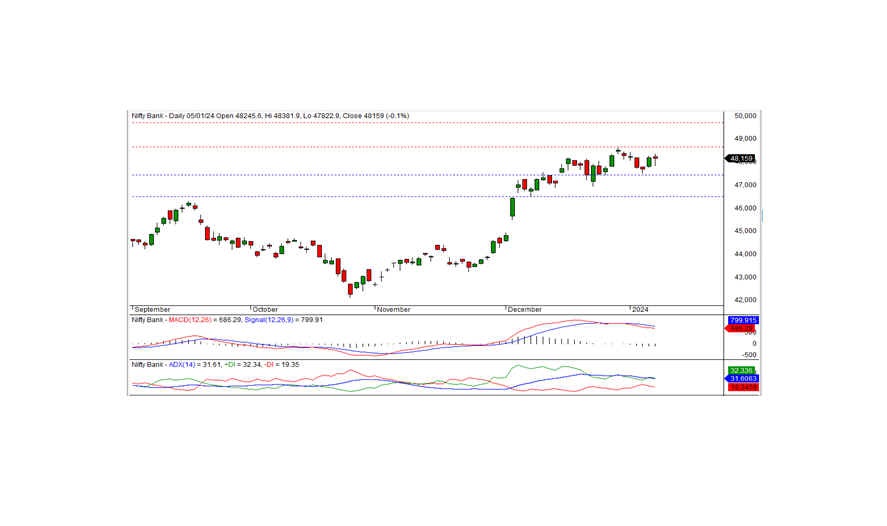Click the 50,000 price axis label
The width and height of the screenshot is (887, 526).
click(744, 115)
